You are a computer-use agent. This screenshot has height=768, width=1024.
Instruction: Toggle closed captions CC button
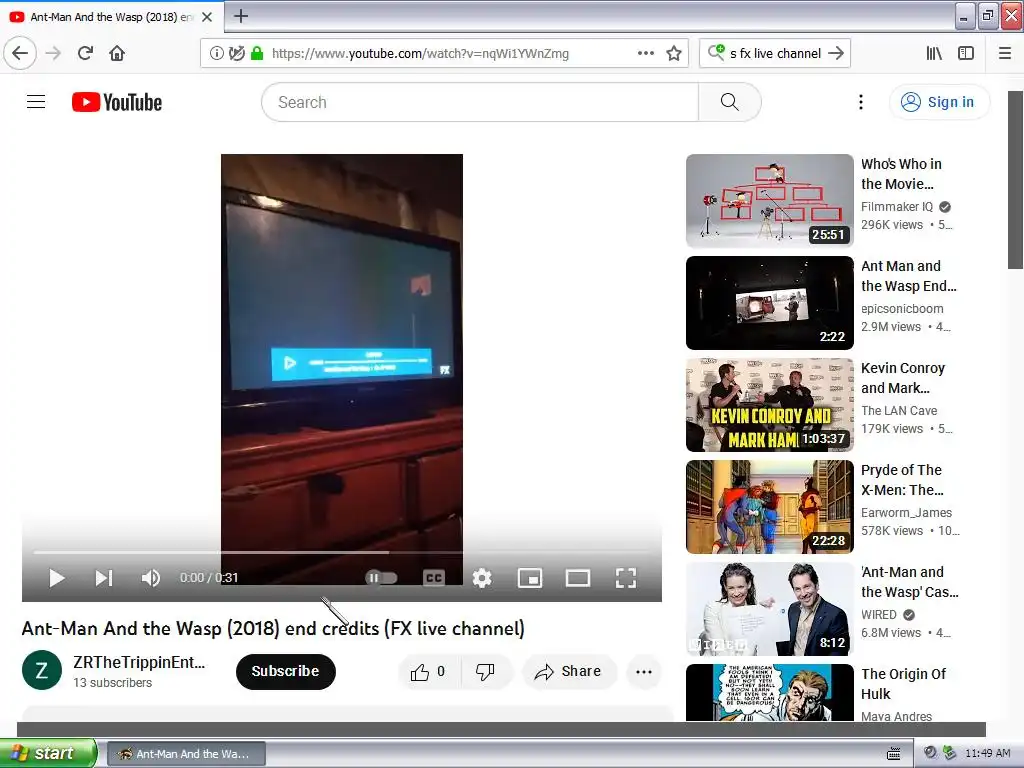pyautogui.click(x=434, y=578)
